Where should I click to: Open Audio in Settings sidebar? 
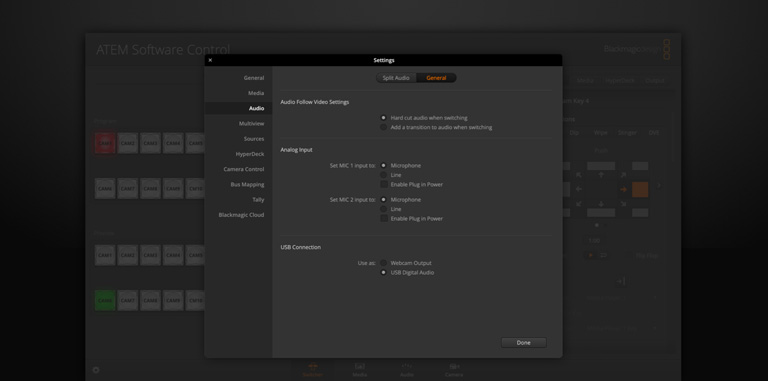pyautogui.click(x=238, y=108)
